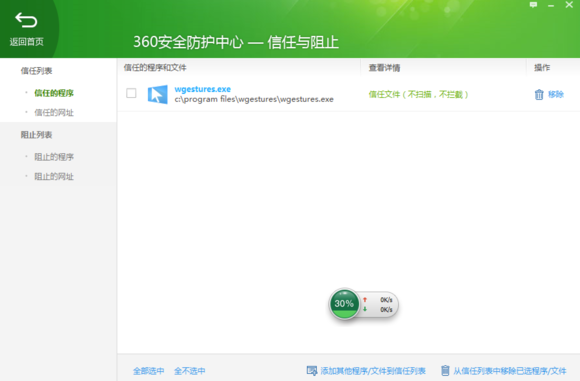Click the 返回首页 label
The width and height of the screenshot is (580, 381).
[26, 42]
